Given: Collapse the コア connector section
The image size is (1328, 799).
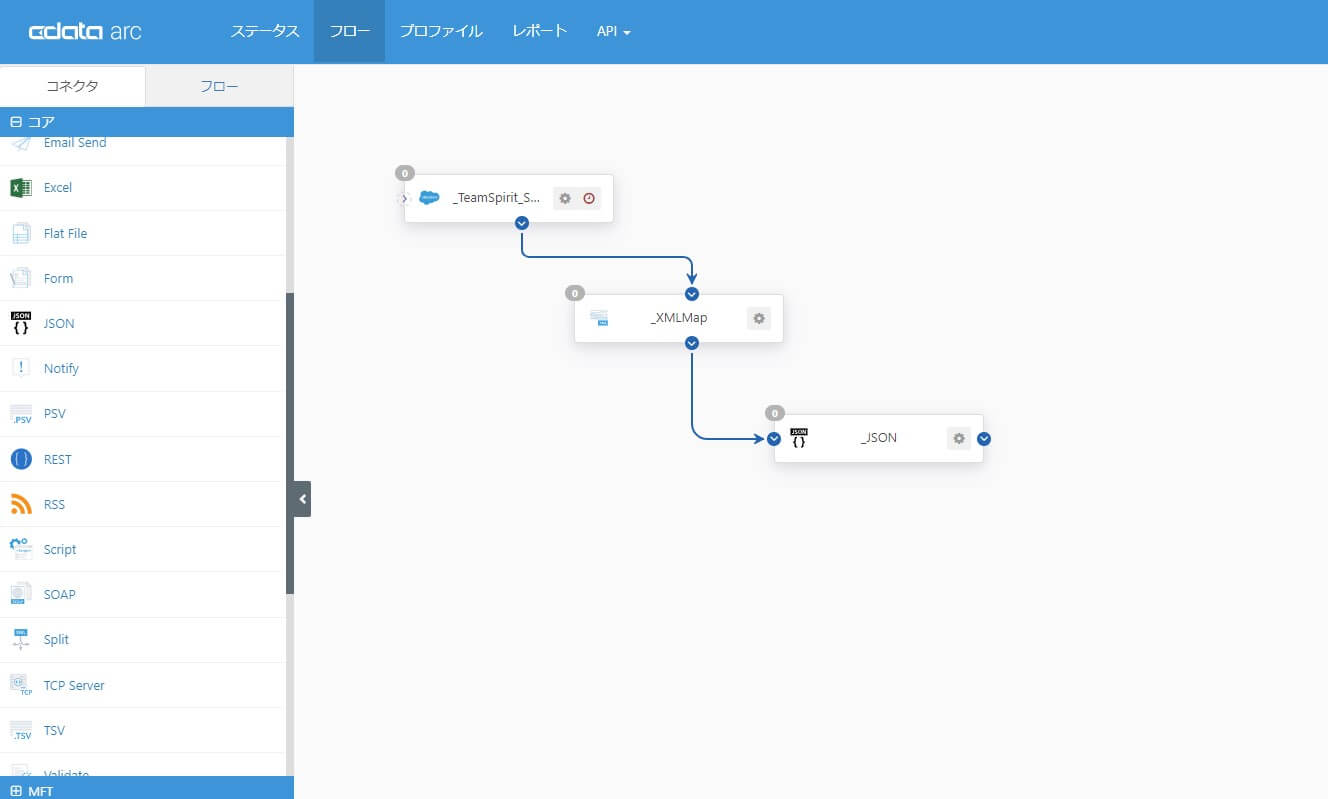Looking at the screenshot, I should click(x=16, y=122).
